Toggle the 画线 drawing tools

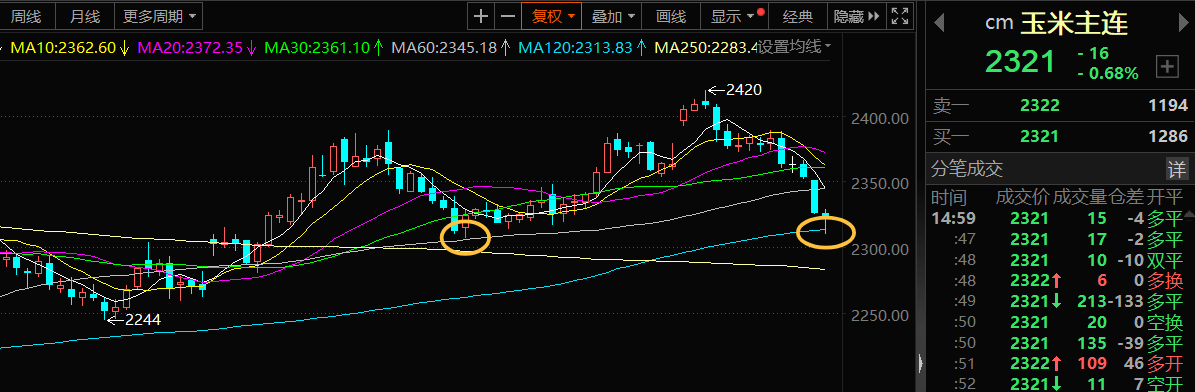tap(671, 16)
